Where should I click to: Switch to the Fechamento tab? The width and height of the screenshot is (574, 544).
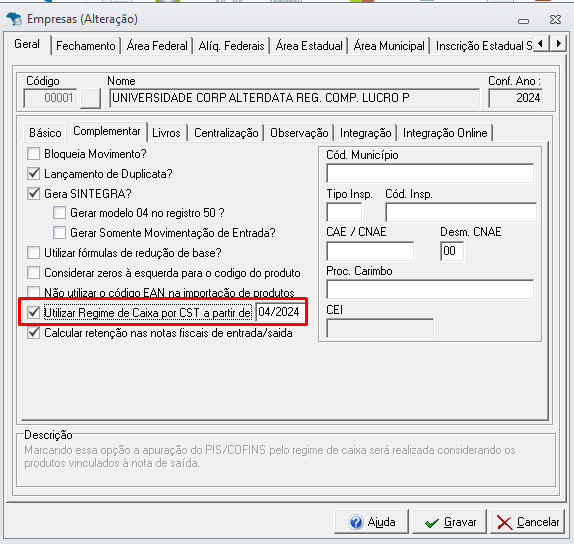point(86,46)
